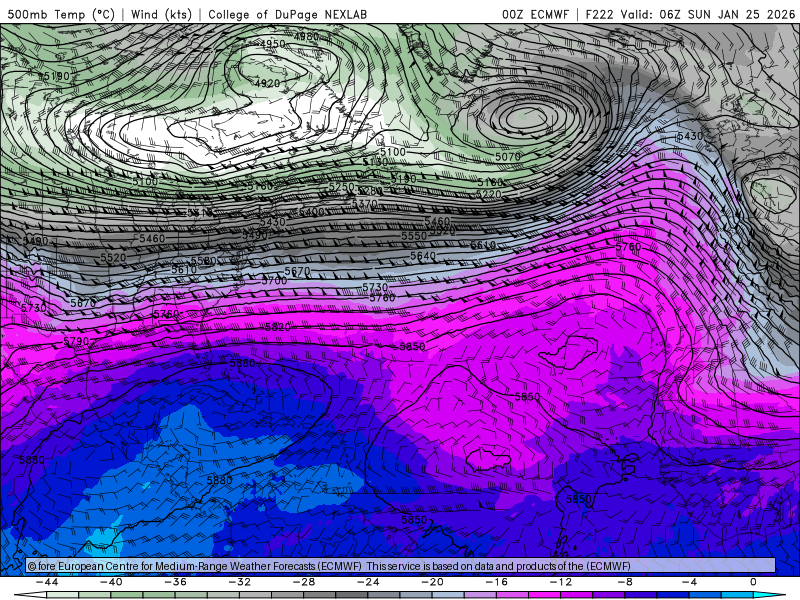Image resolution: width=800 pixels, height=600 pixels.
Task: Click the 5370 contour label
Action: [x=364, y=204]
